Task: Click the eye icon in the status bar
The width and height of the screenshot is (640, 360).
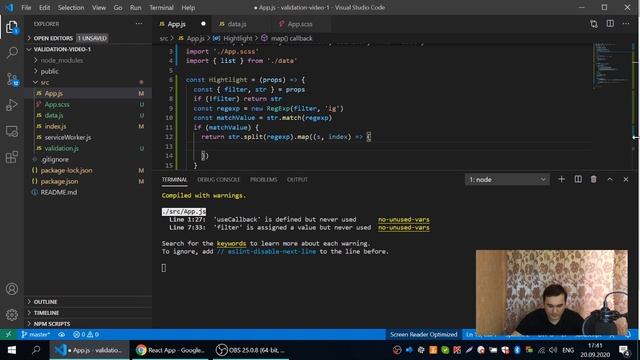Action: point(61,334)
